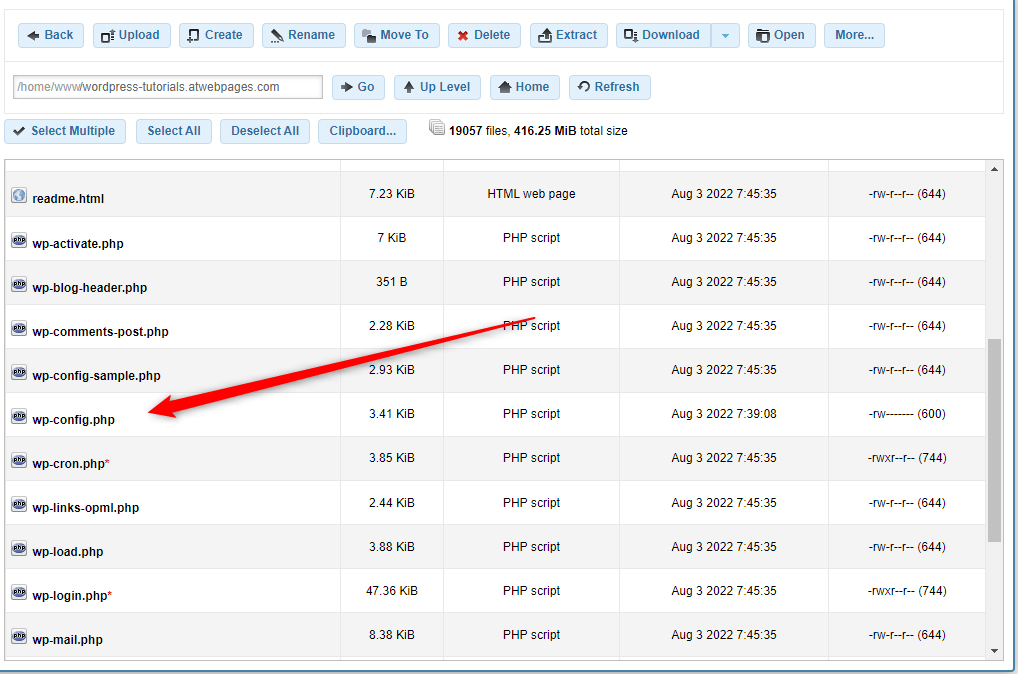
Task: Click the Extract button
Action: click(569, 35)
